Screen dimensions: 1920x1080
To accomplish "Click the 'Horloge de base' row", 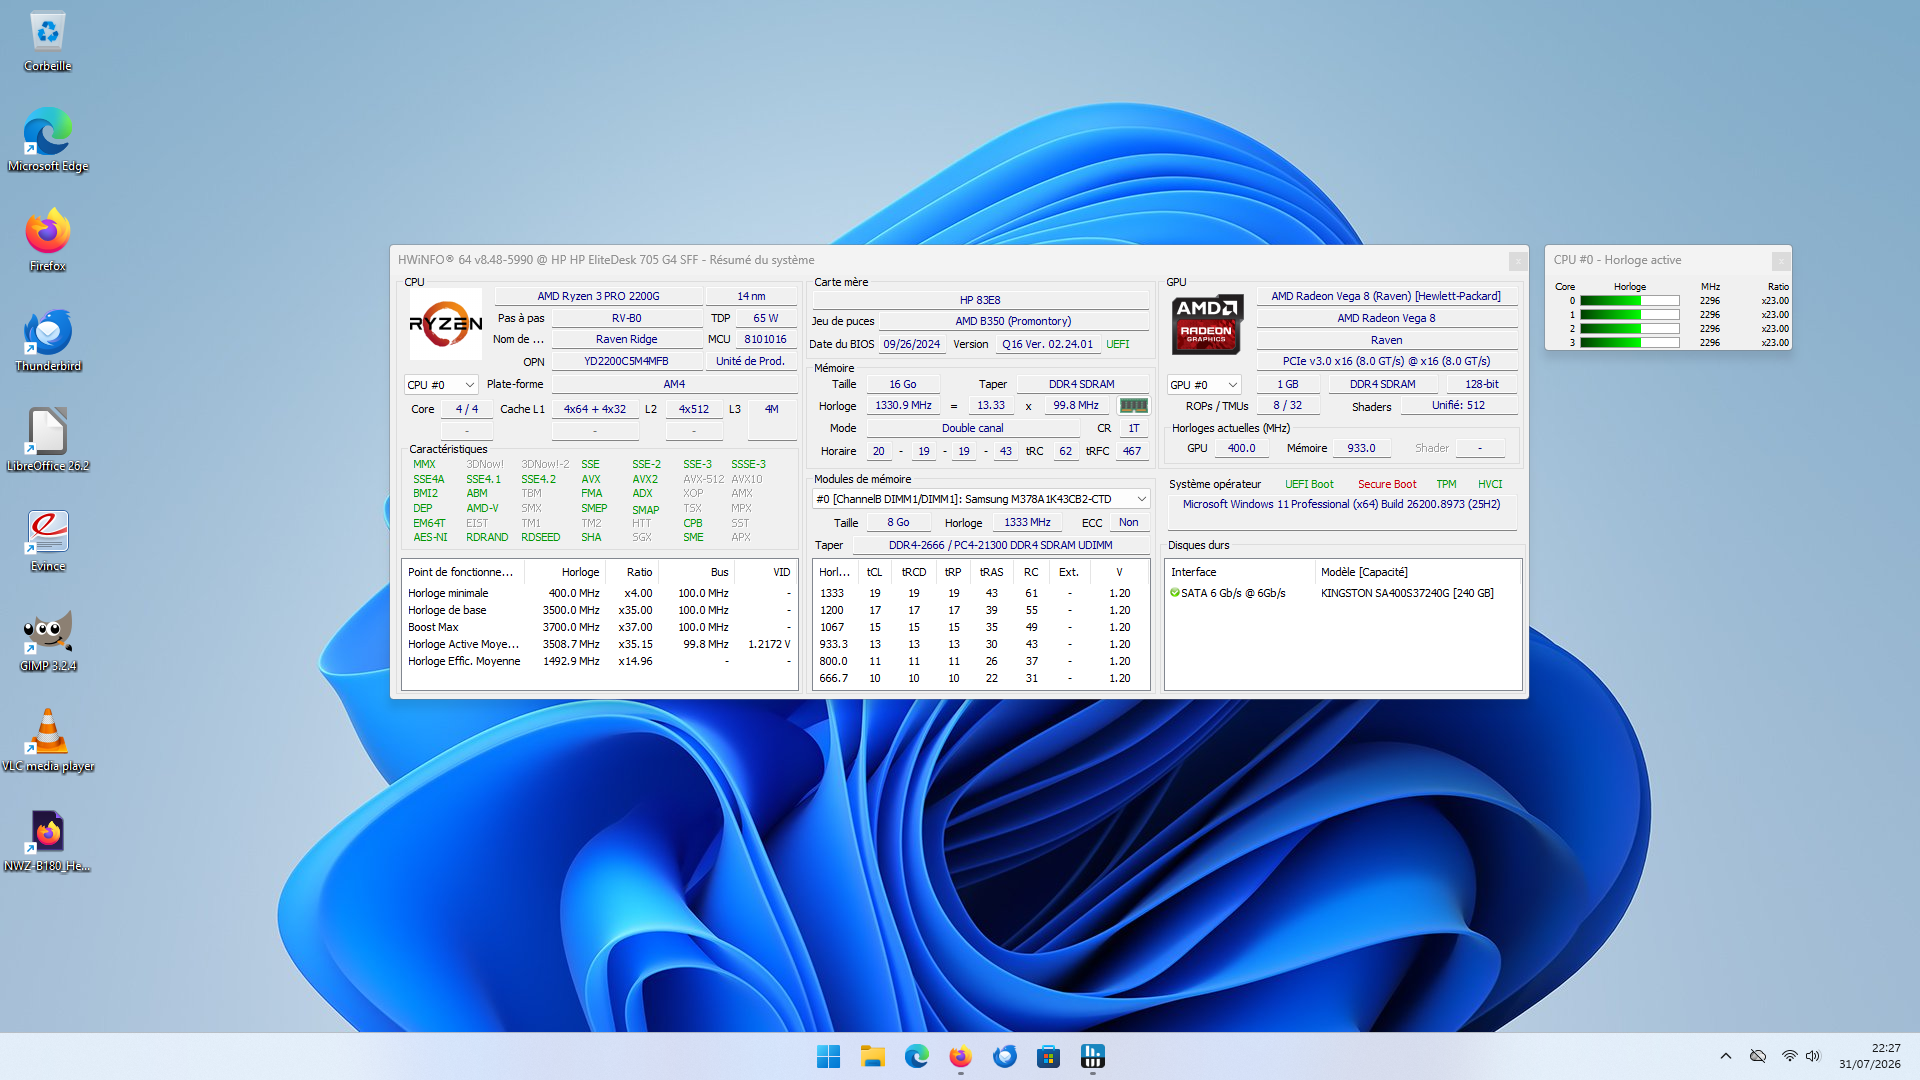I will click(x=599, y=610).
